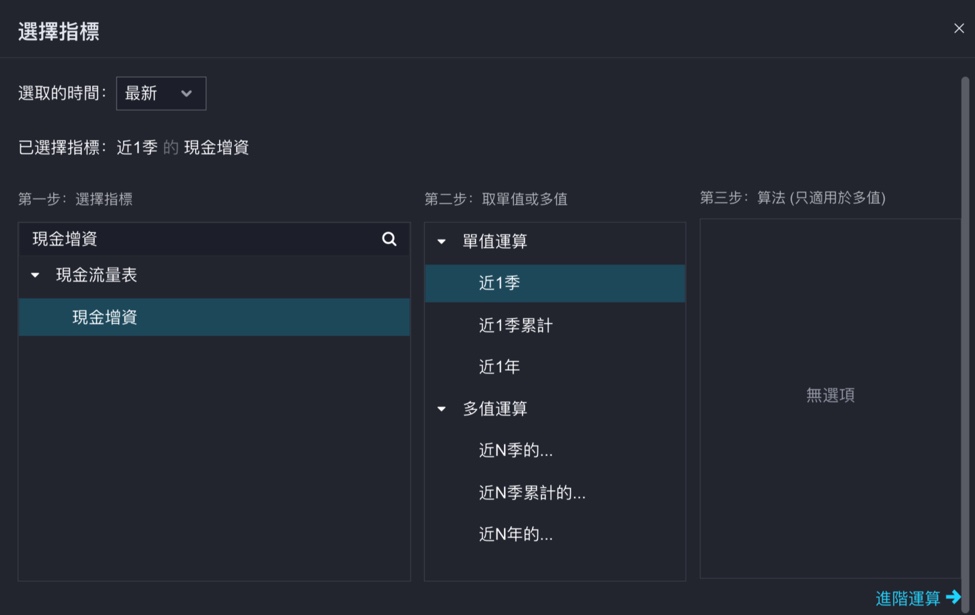Click the 多值運算 group label
The image size is (975, 615).
(x=494, y=409)
